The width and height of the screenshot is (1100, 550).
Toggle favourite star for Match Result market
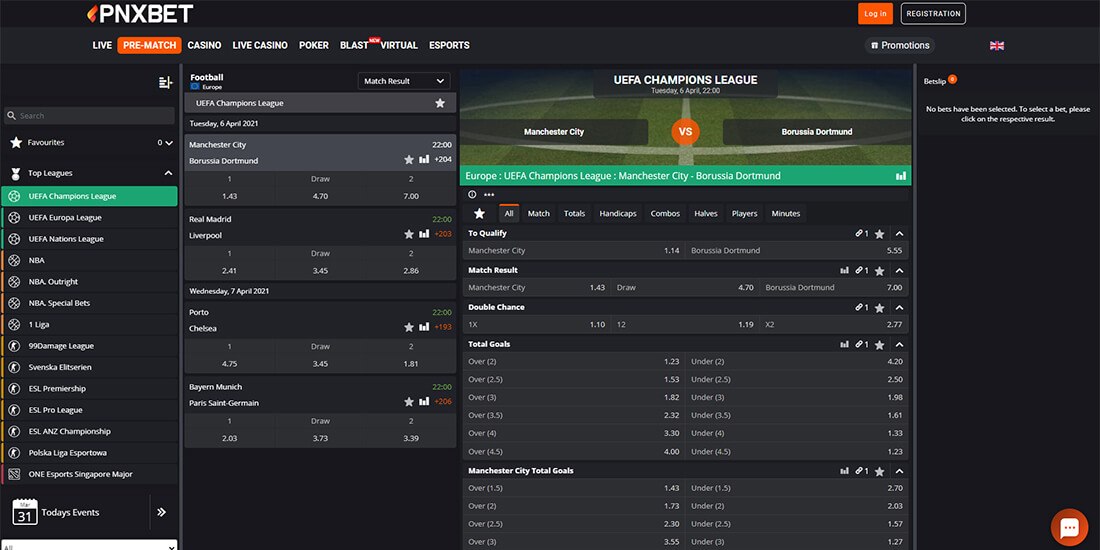point(879,270)
